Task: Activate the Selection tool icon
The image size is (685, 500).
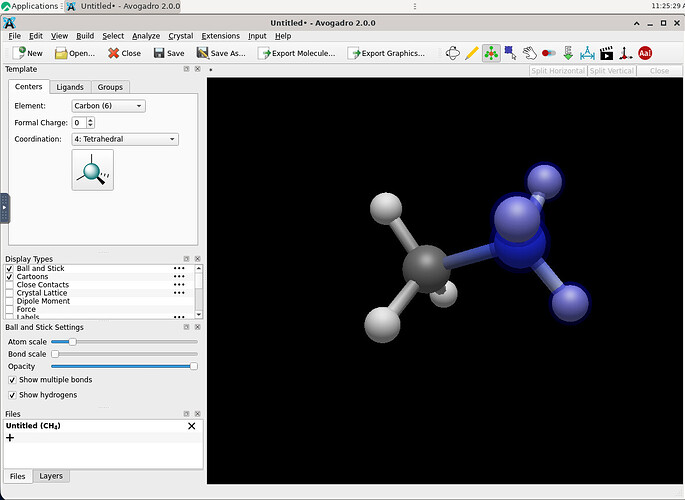Action: pos(510,53)
